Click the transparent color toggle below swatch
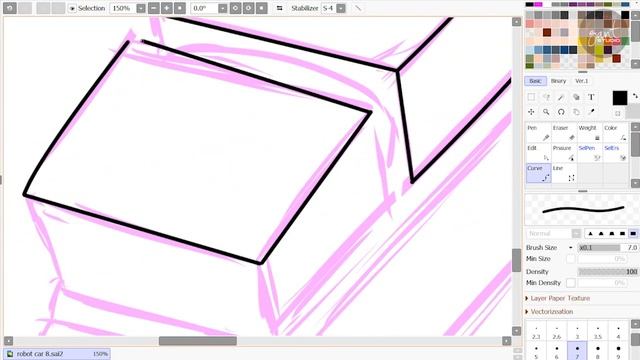 point(618,113)
